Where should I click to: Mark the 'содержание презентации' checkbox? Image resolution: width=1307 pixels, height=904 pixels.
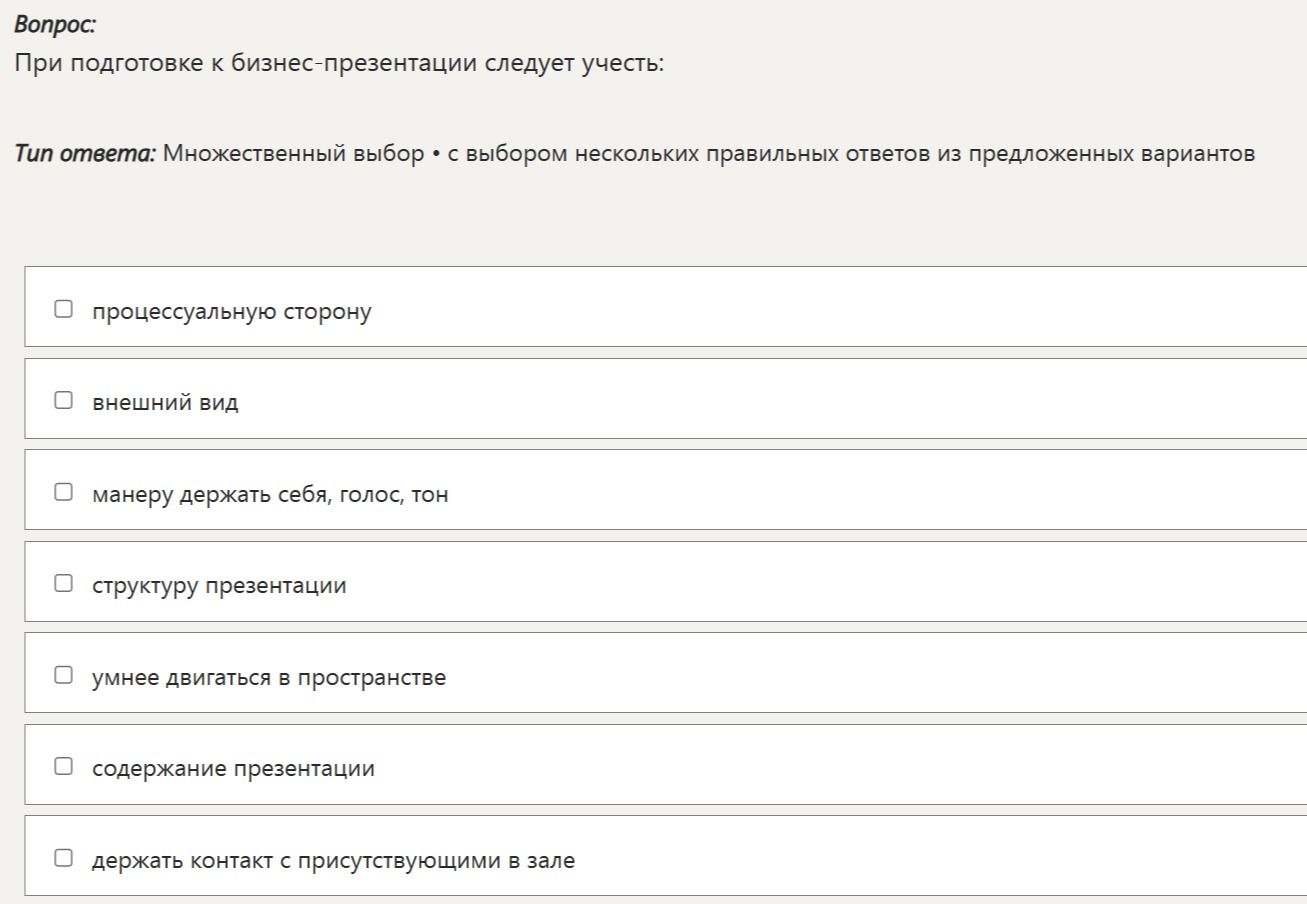click(x=64, y=766)
